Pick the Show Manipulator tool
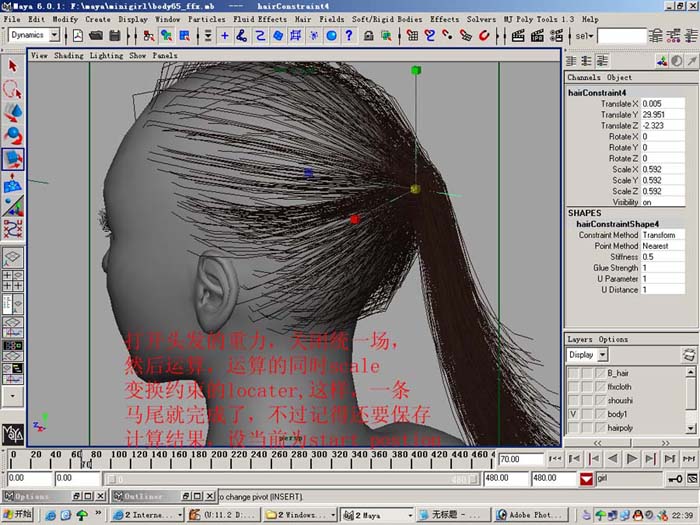This screenshot has width=700, height=525. 12,206
